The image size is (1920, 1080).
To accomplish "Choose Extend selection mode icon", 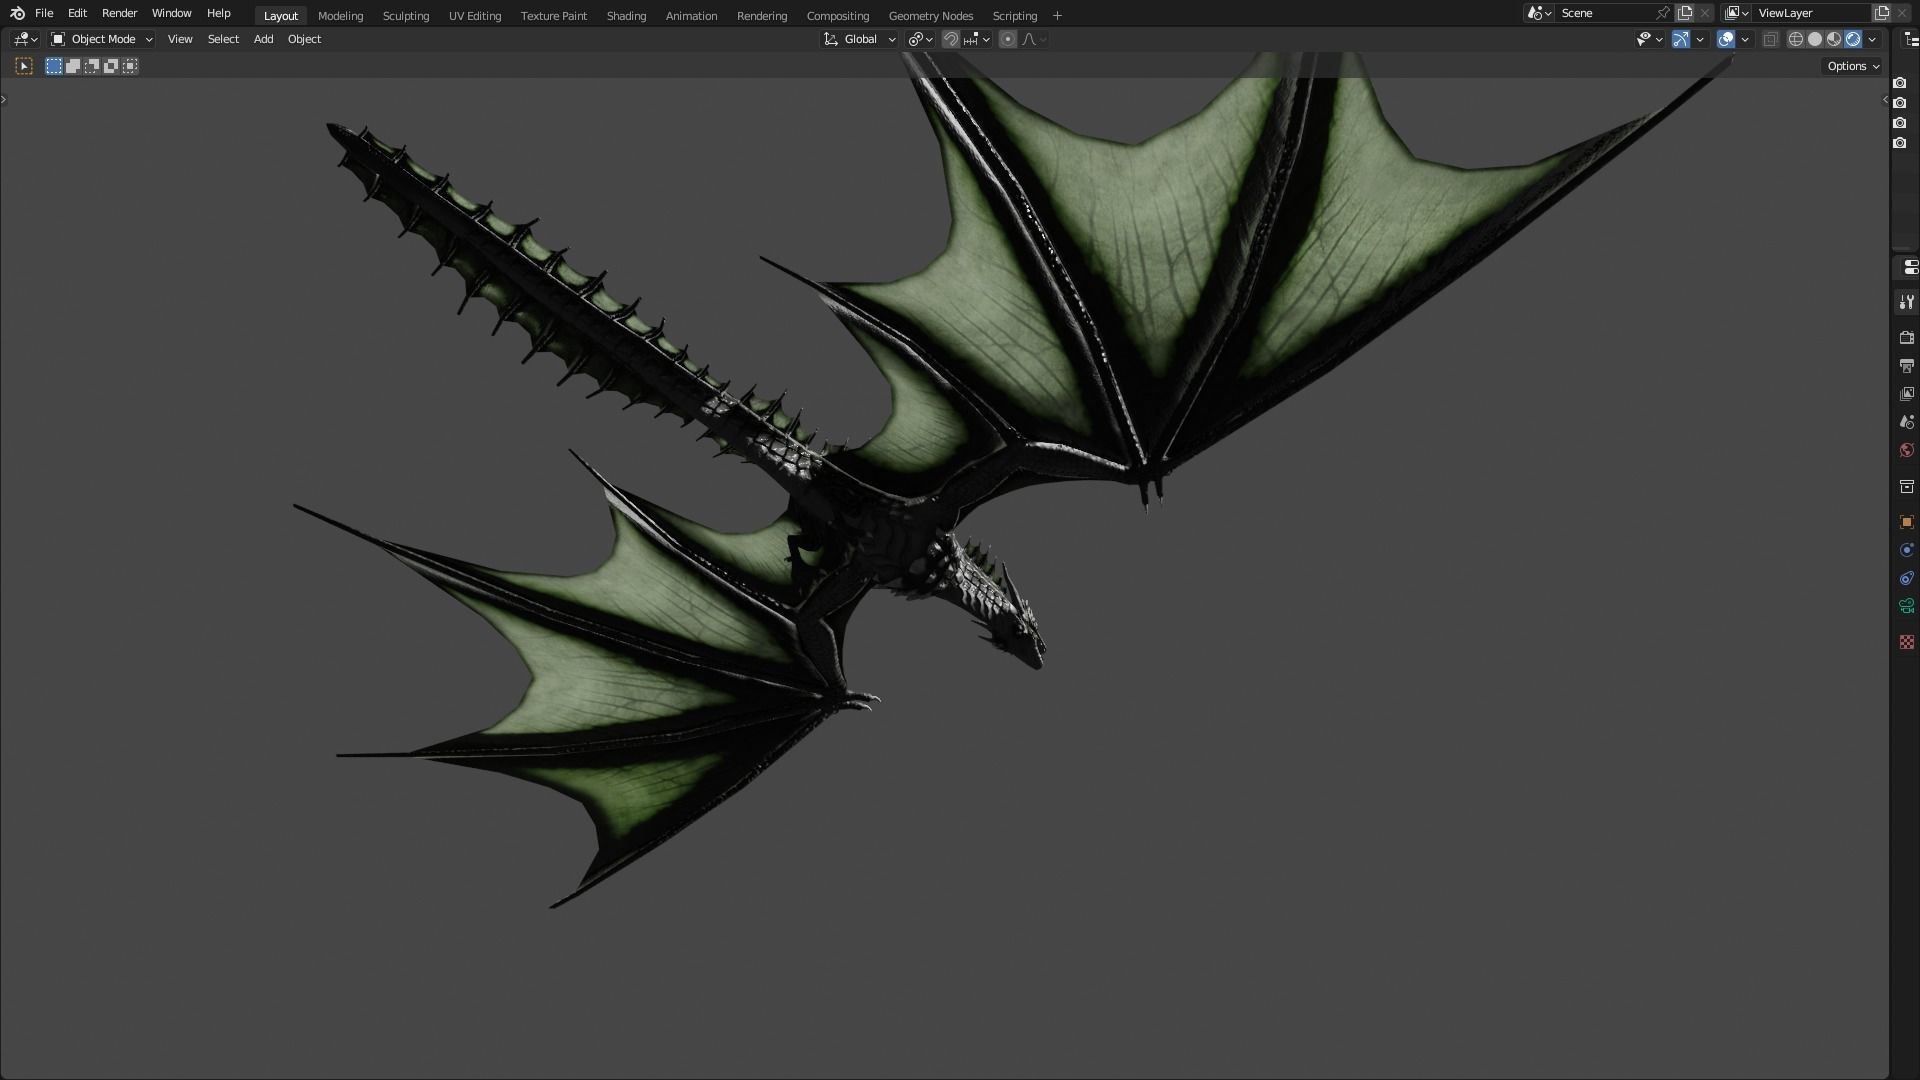I will tap(73, 66).
